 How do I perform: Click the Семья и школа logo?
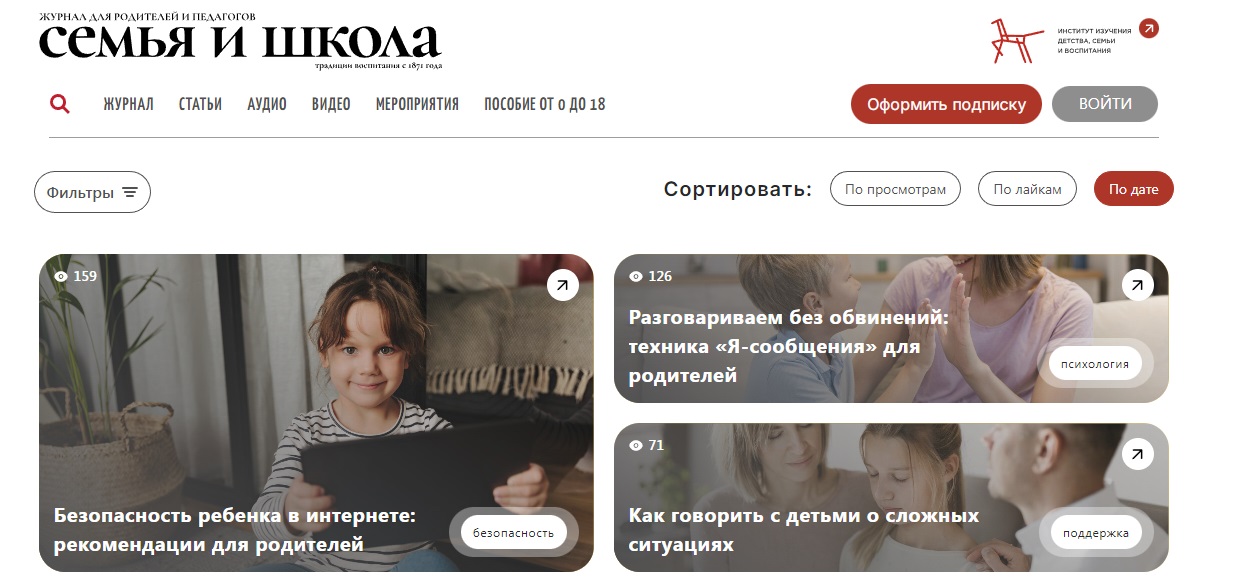240,41
